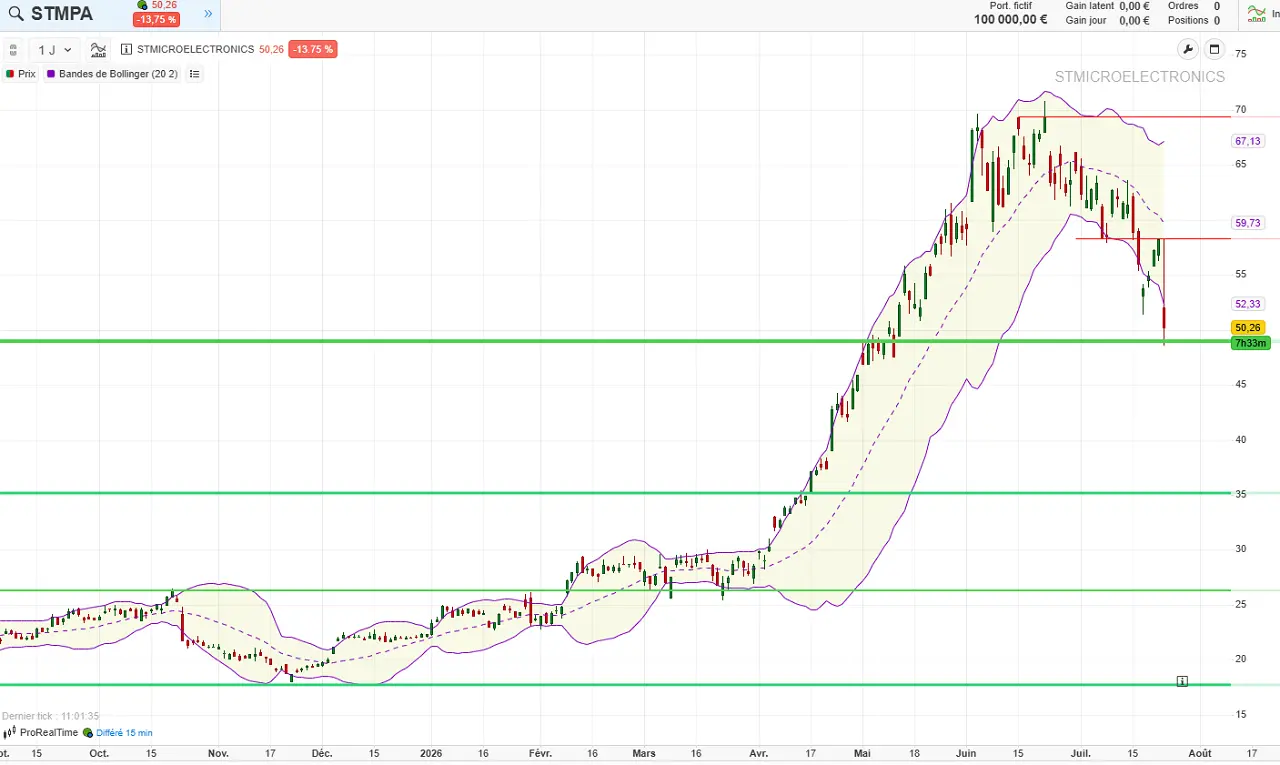The width and height of the screenshot is (1280, 765).
Task: Open the Différé 15 min data delay link
Action: pos(124,732)
